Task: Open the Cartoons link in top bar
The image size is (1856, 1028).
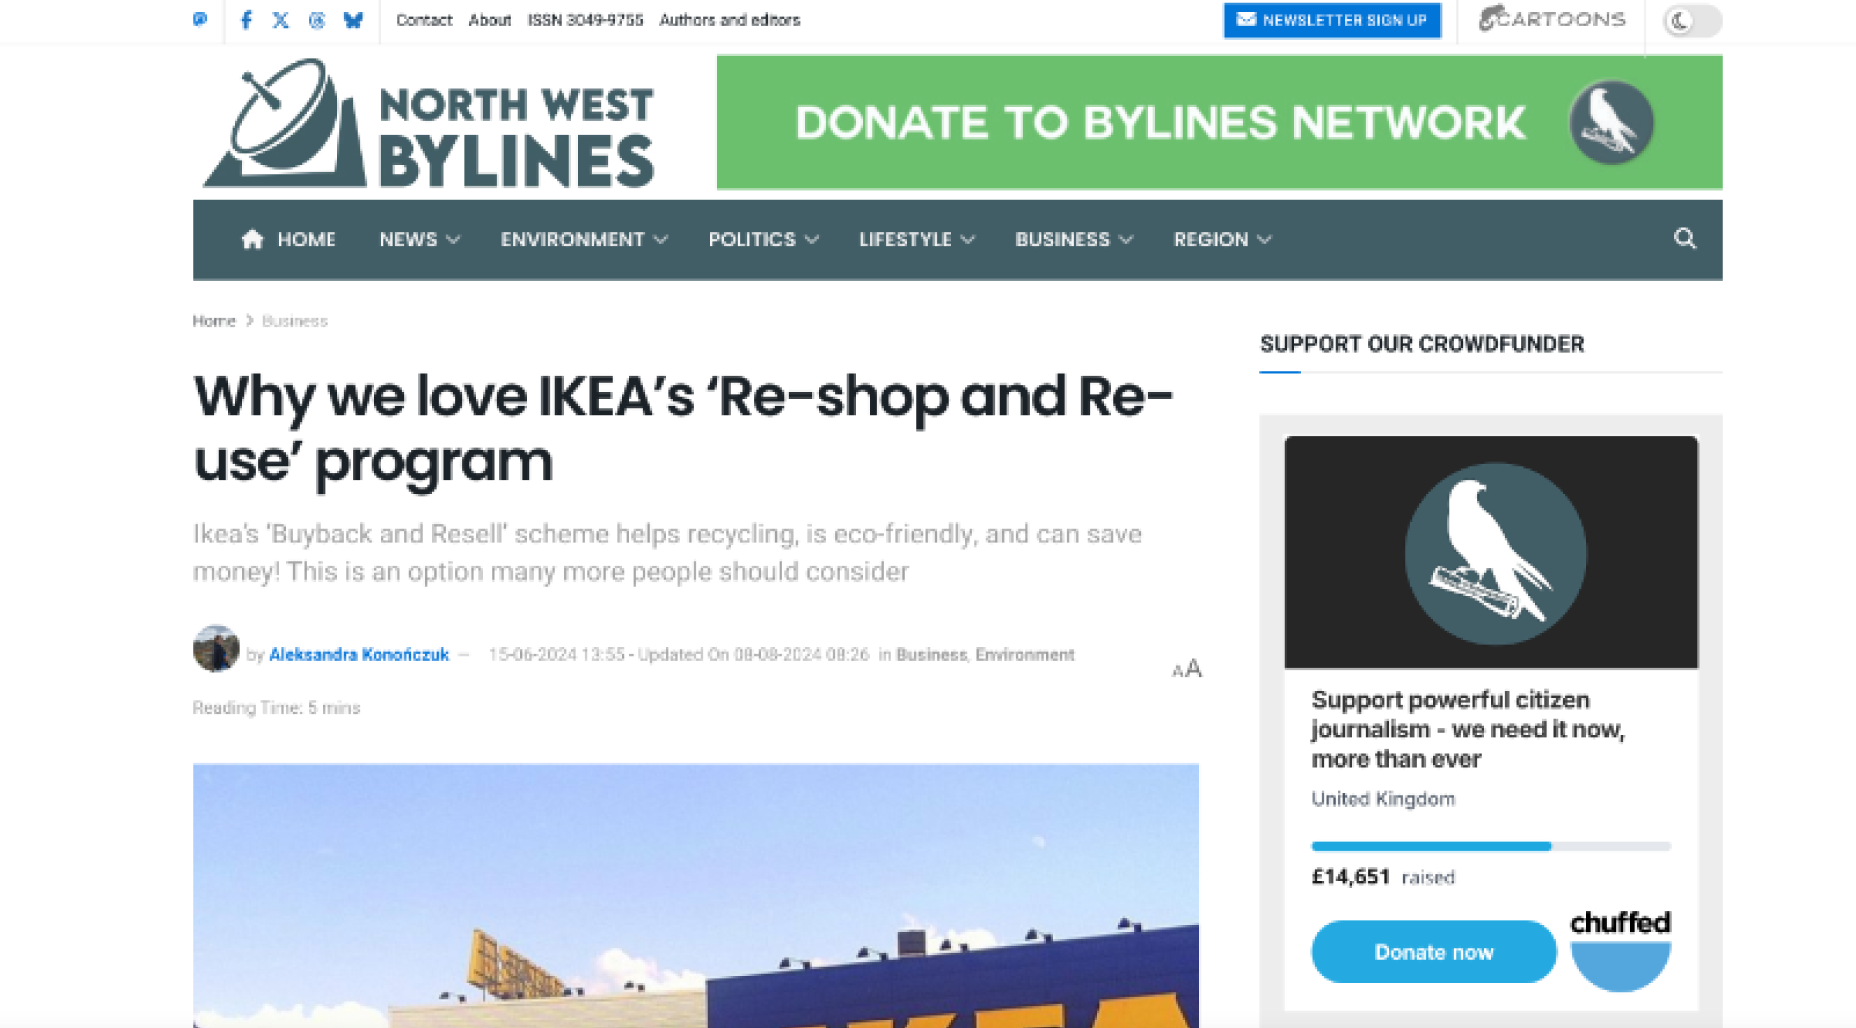Action: point(1552,19)
